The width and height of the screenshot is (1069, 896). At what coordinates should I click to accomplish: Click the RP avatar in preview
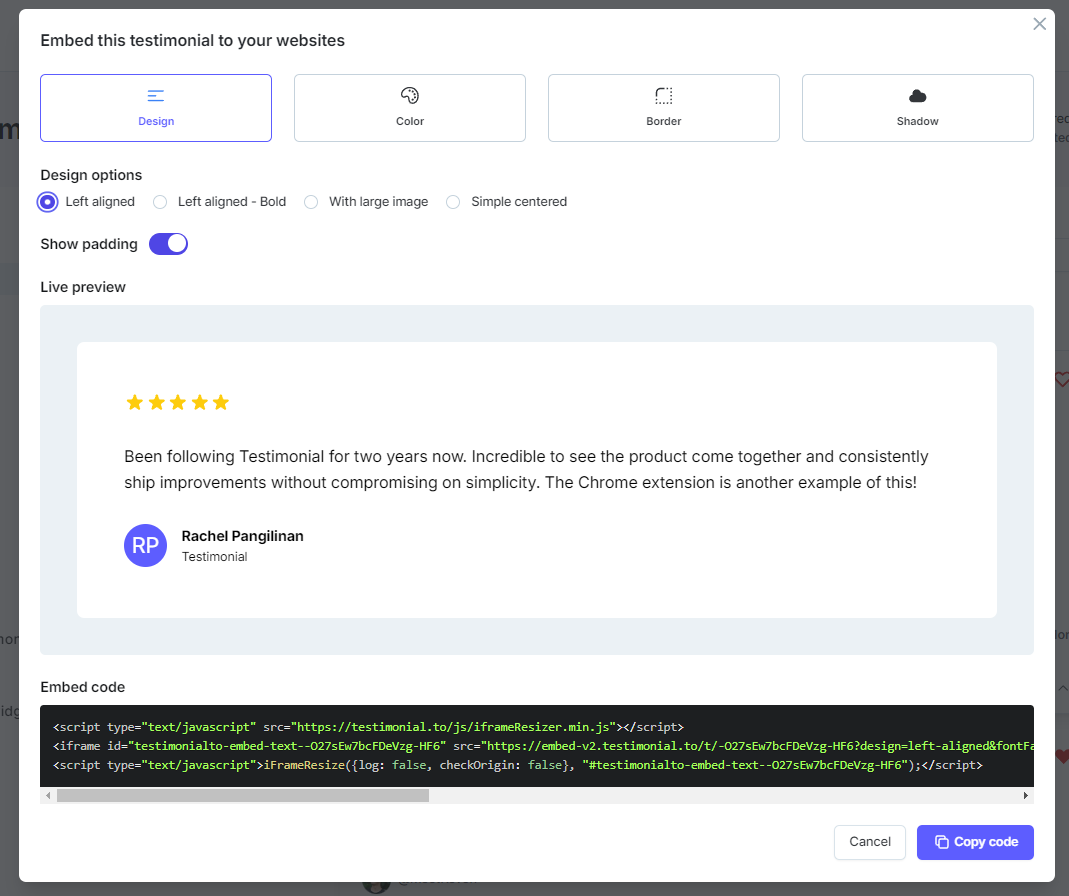tap(145, 546)
